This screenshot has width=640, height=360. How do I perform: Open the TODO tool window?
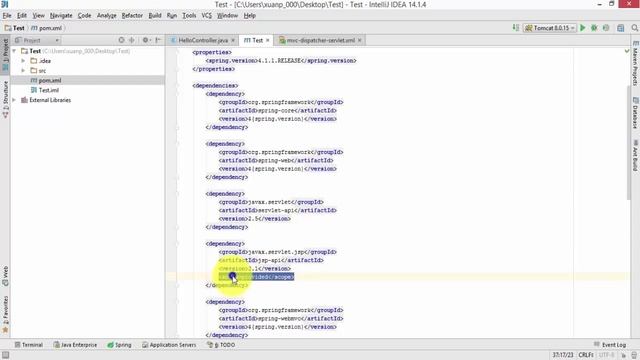221,345
